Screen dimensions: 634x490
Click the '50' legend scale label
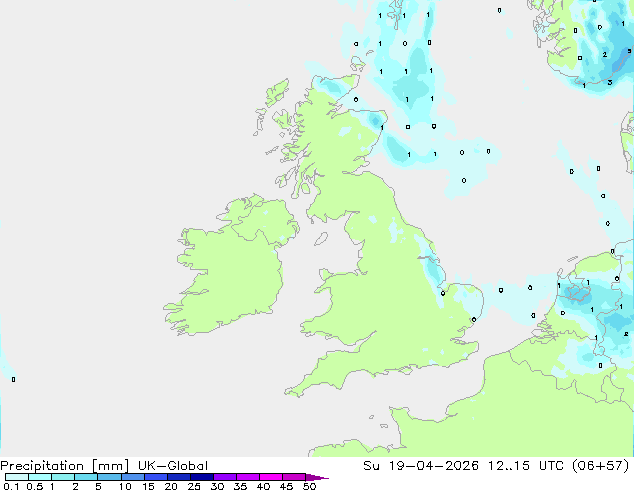pos(309,486)
